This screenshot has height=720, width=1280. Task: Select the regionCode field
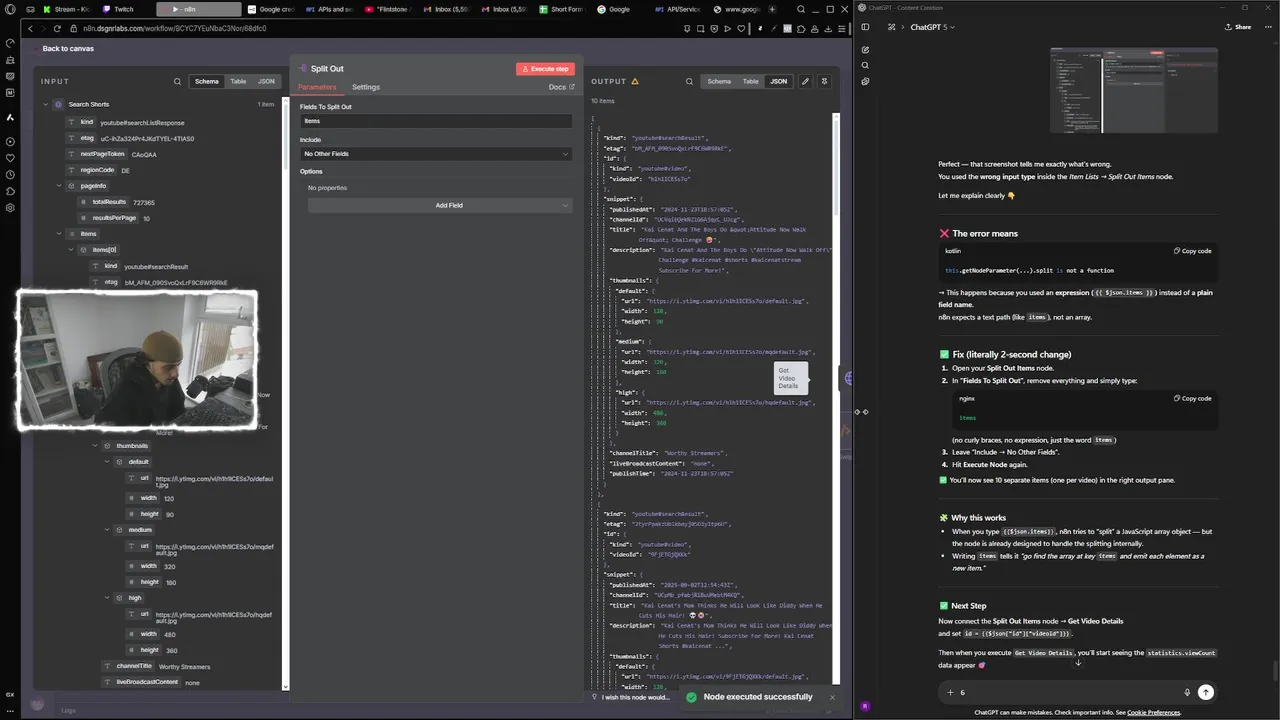click(x=98, y=170)
